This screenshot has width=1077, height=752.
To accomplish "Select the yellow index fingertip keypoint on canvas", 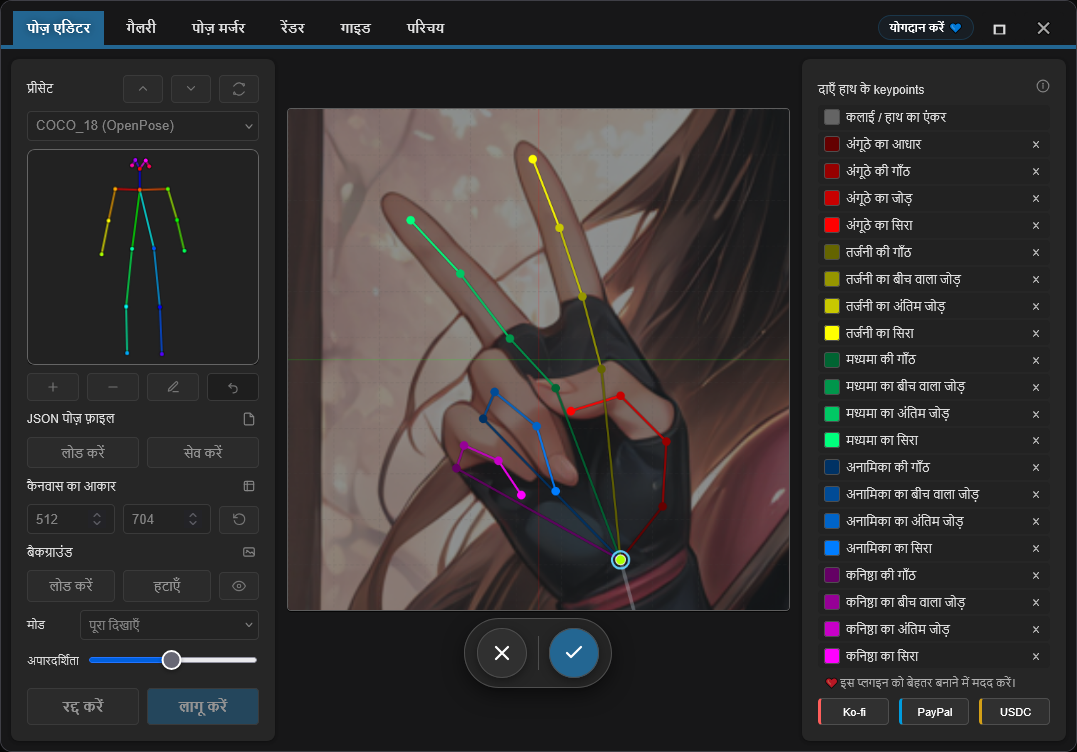I will click(532, 159).
